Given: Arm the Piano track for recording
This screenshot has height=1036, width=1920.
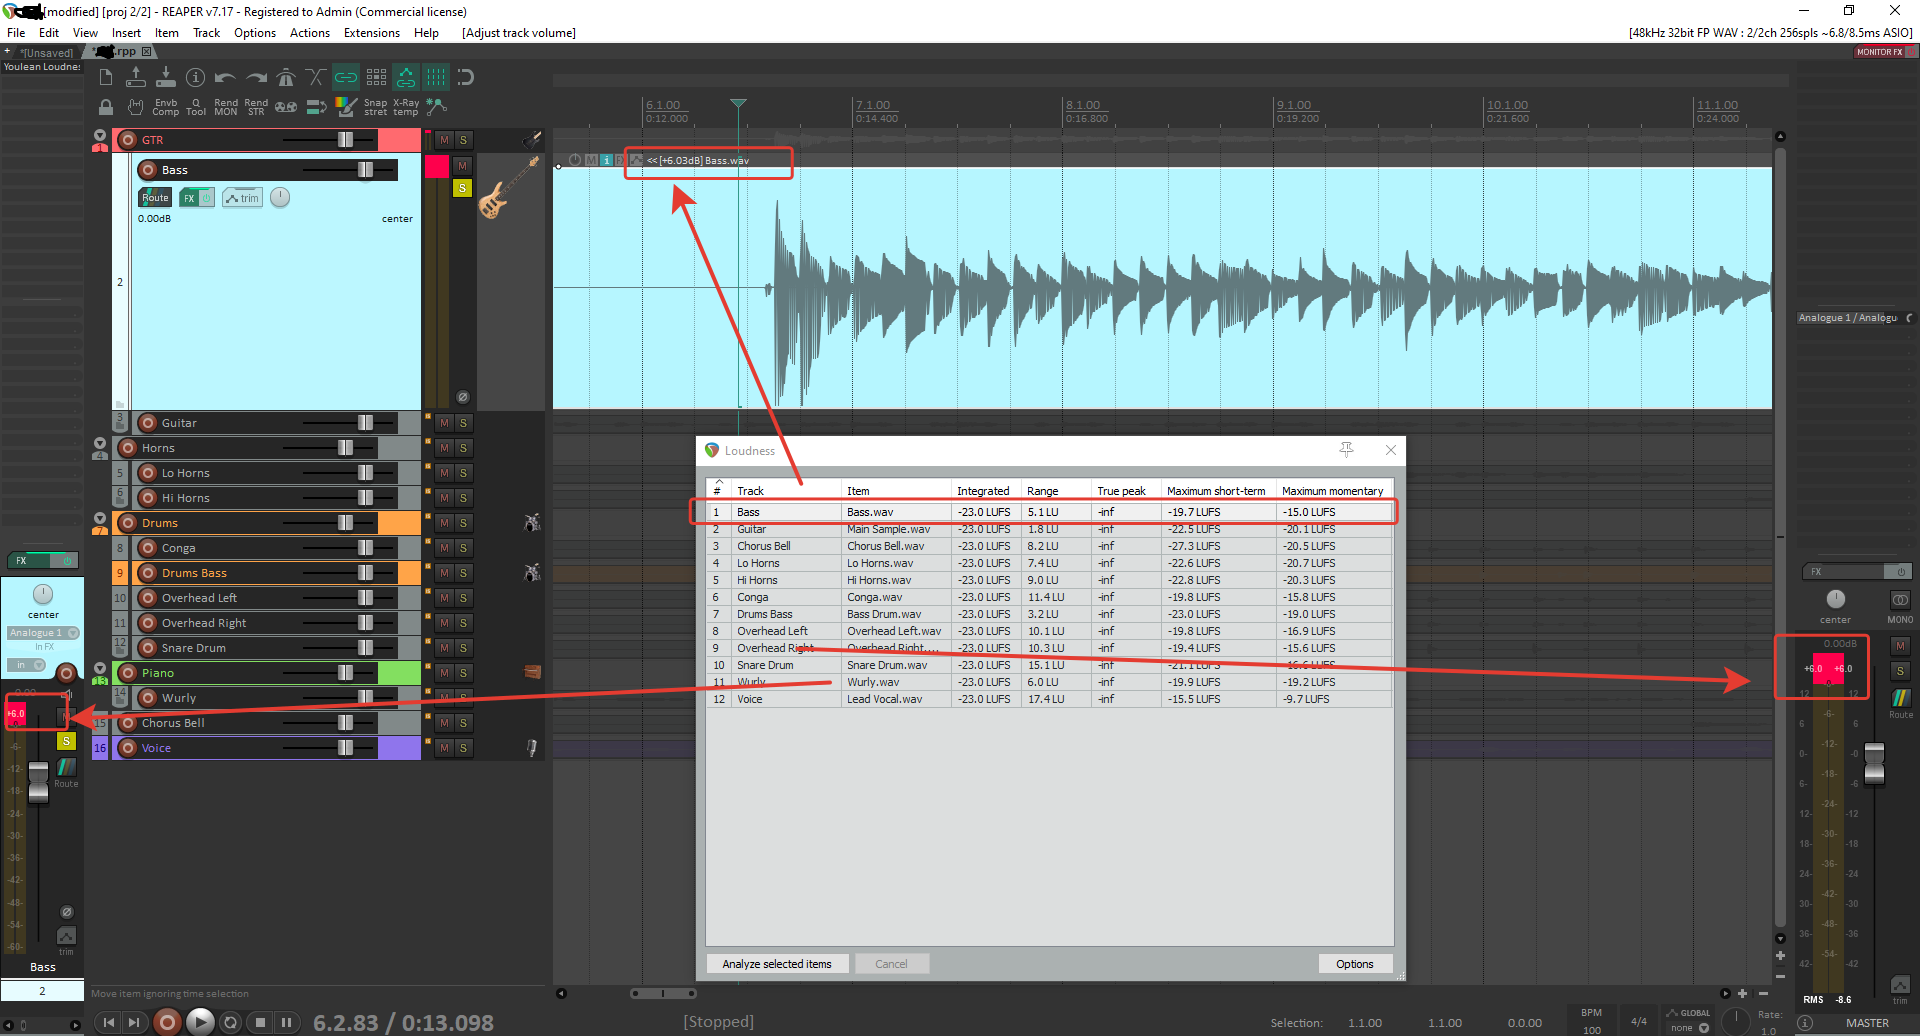Looking at the screenshot, I should 128,673.
